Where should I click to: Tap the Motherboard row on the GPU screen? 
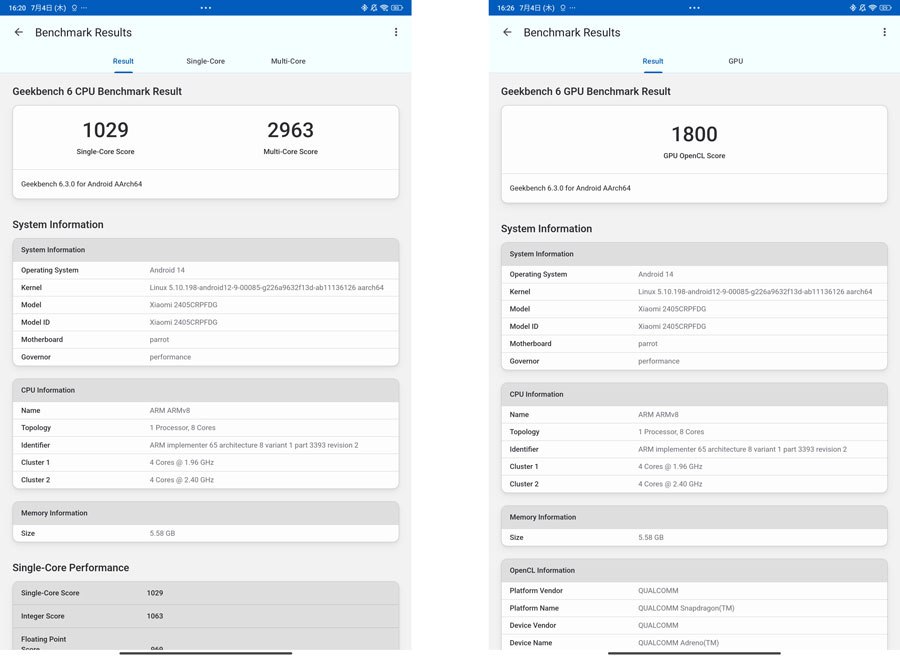694,344
